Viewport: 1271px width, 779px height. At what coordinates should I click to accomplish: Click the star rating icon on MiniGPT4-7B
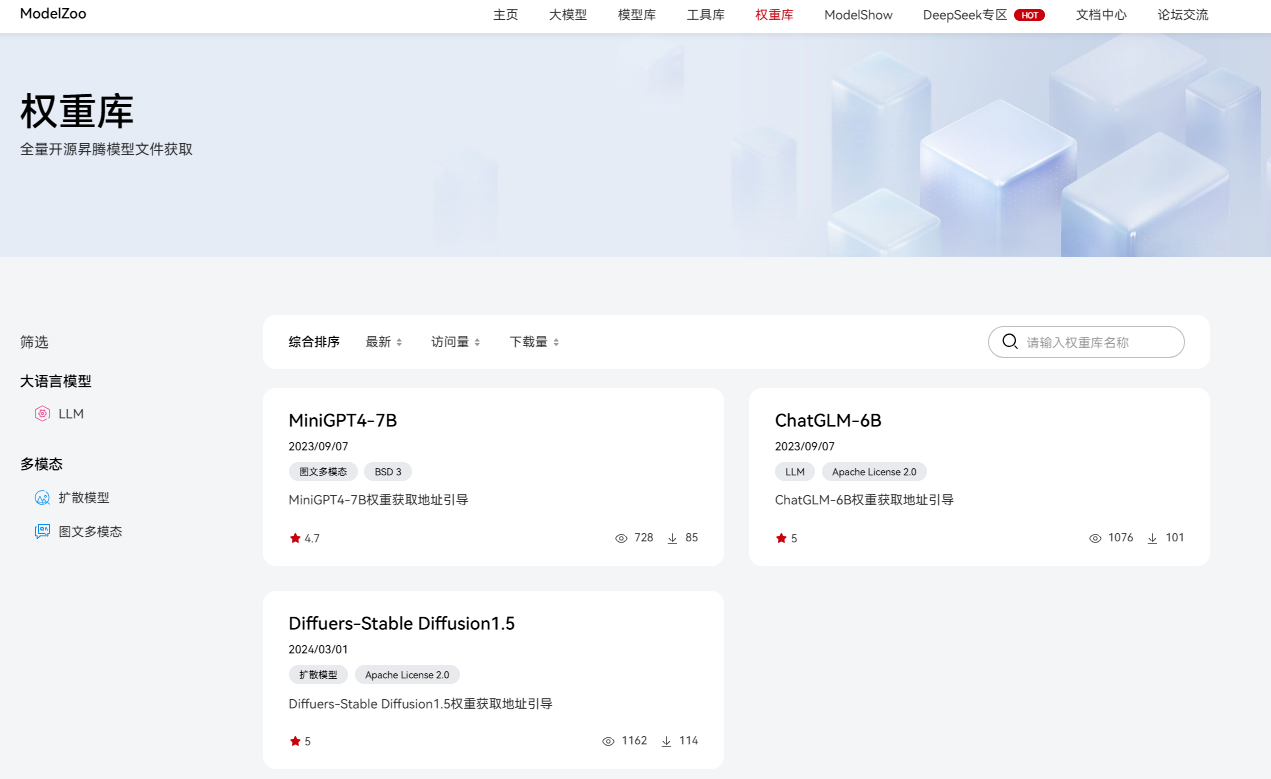click(x=295, y=538)
